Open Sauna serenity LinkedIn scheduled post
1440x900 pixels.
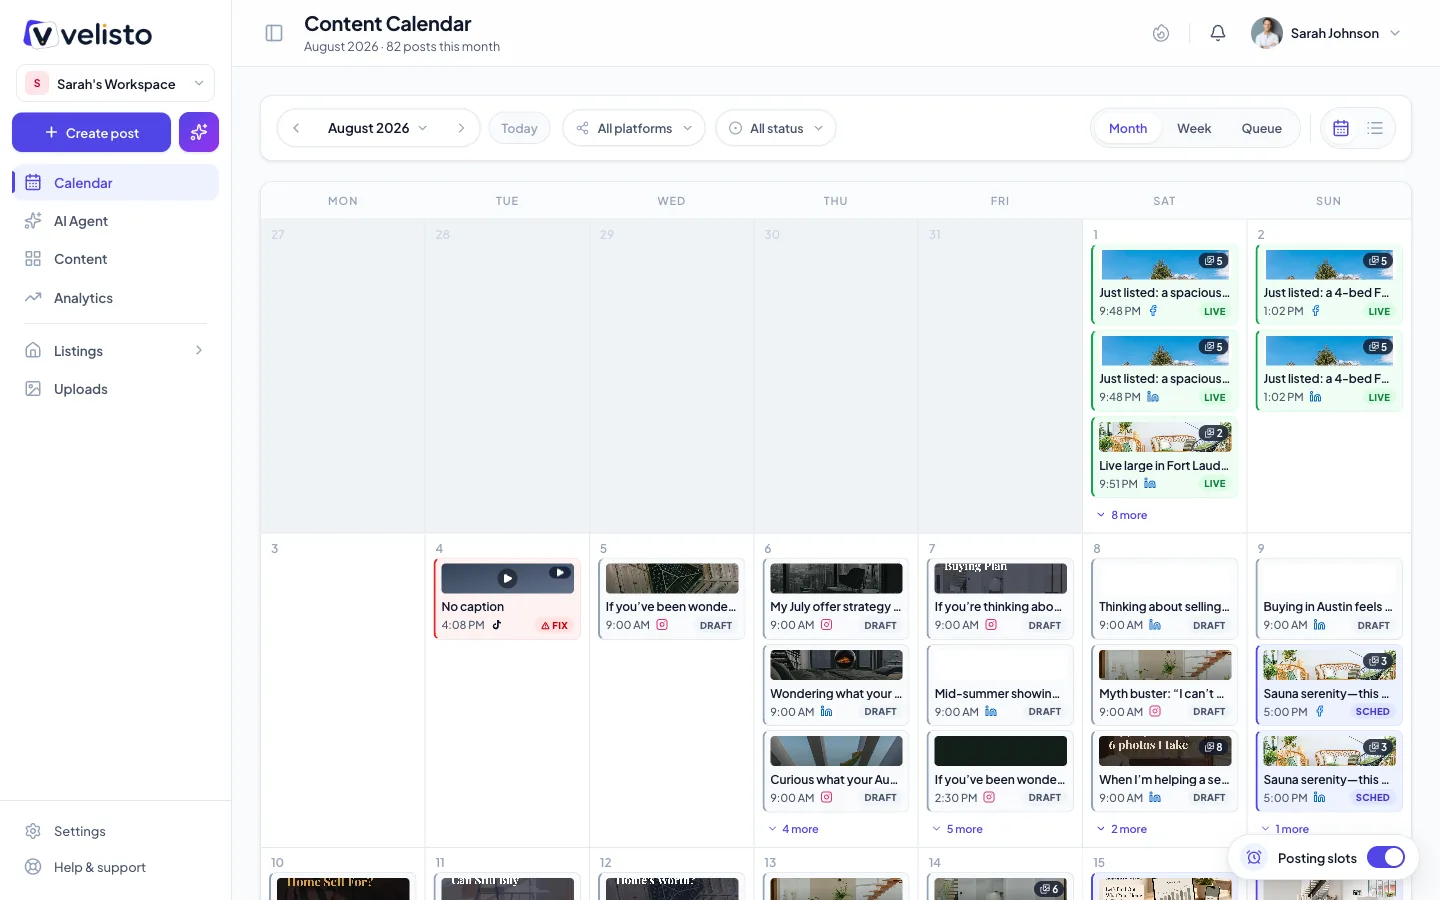1328,771
